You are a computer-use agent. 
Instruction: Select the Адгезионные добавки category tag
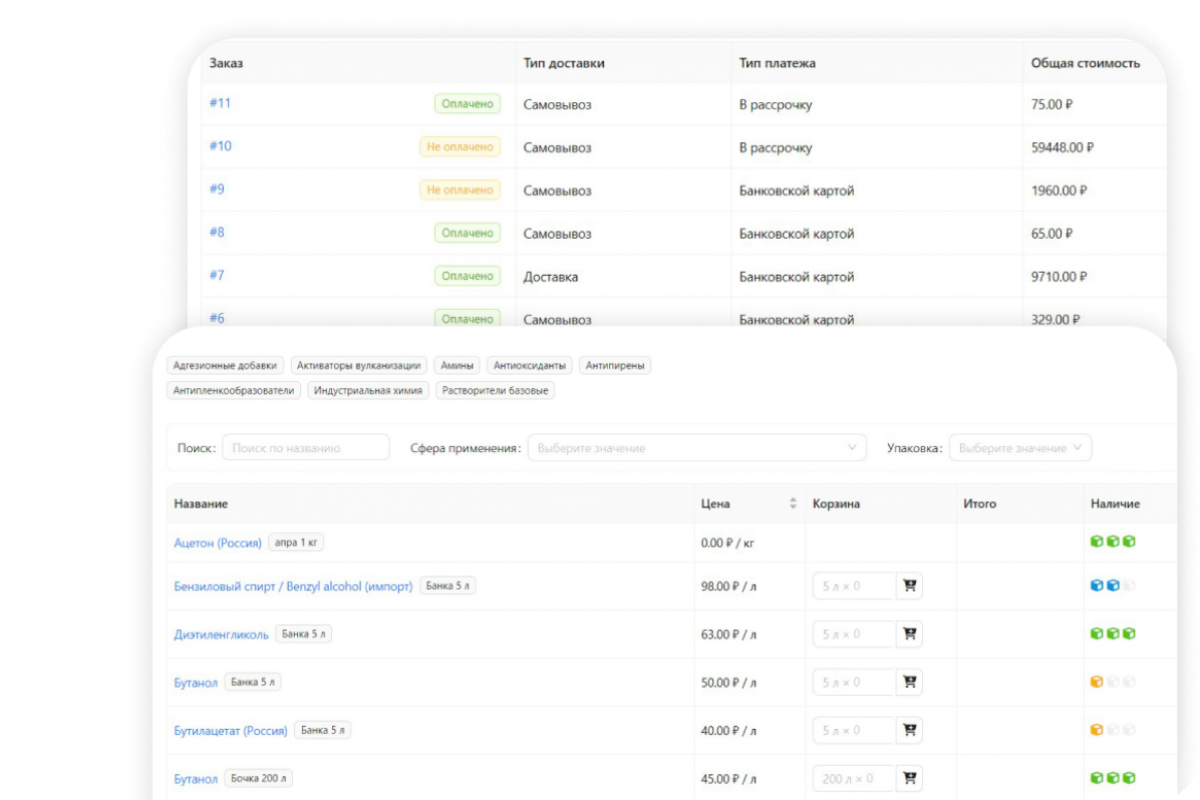(x=225, y=366)
